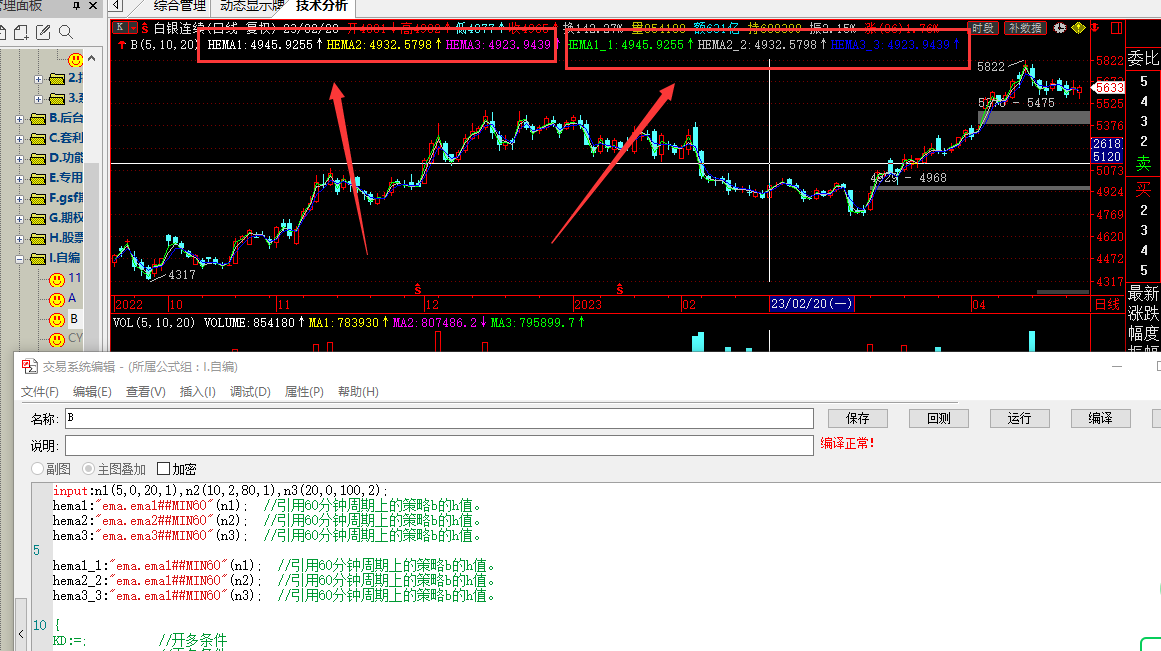Select the red anchor icon on chart header
The image size is (1161, 651).
(1095, 27)
